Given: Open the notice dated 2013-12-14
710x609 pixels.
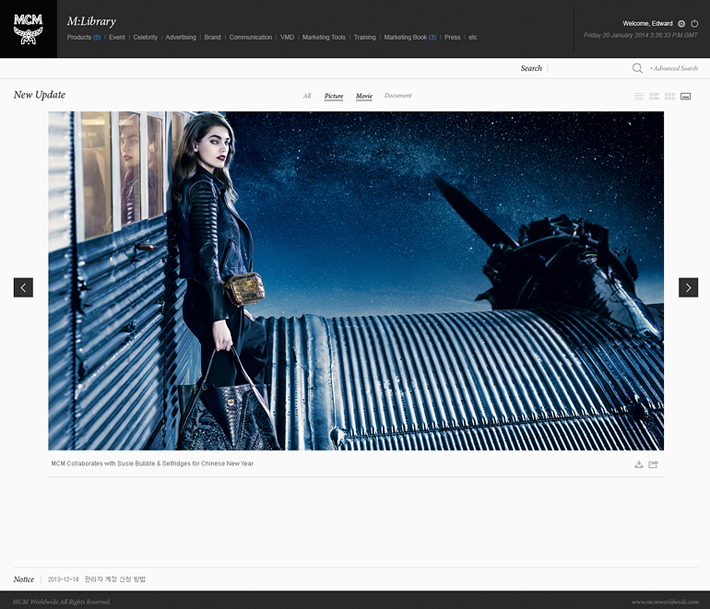Looking at the screenshot, I should pyautogui.click(x=114, y=579).
